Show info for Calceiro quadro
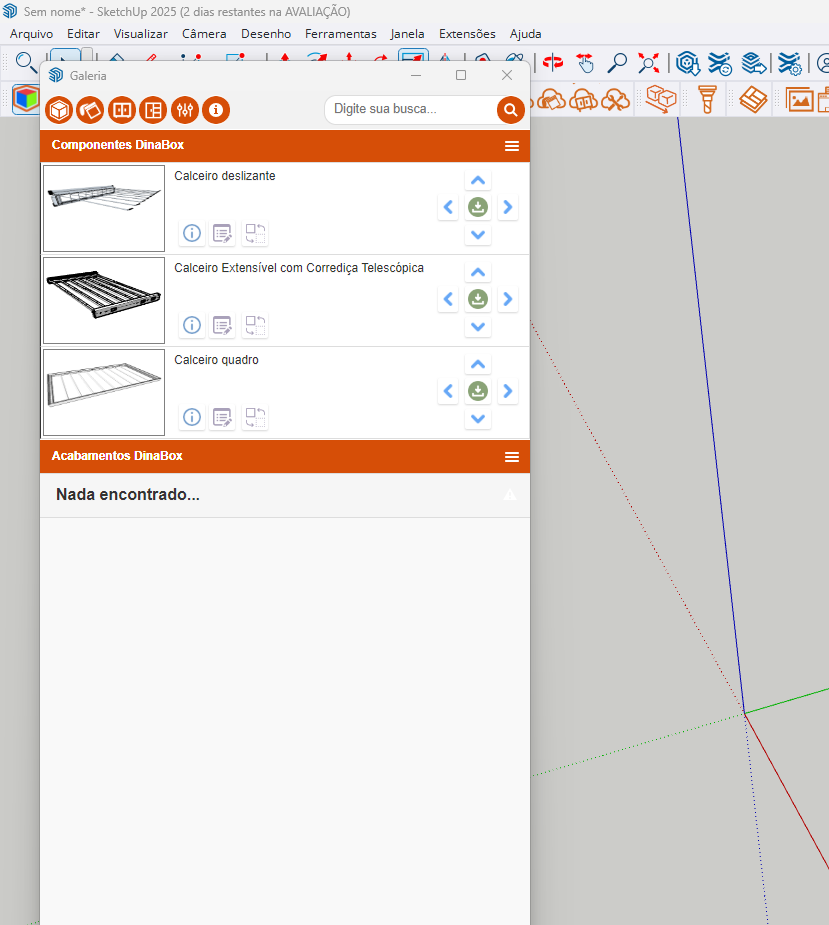This screenshot has height=925, width=829. [192, 417]
